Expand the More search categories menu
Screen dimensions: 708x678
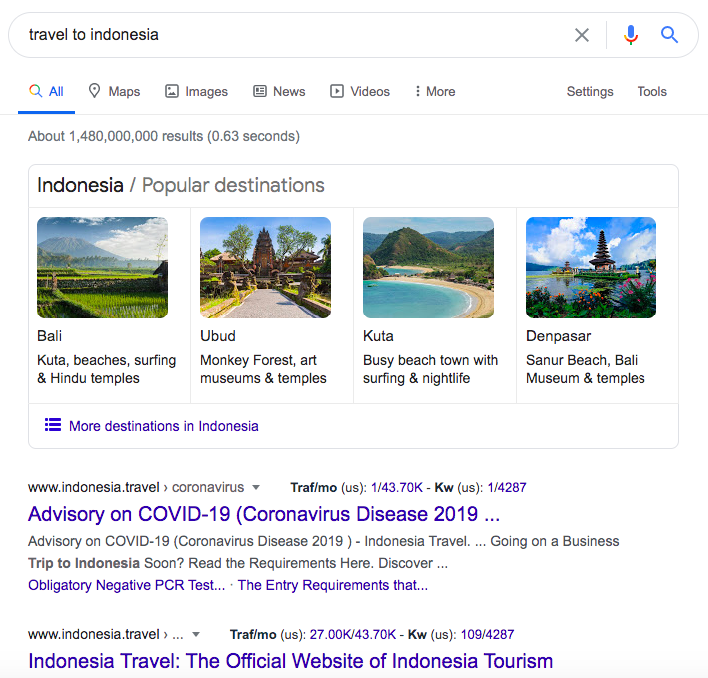click(x=435, y=91)
